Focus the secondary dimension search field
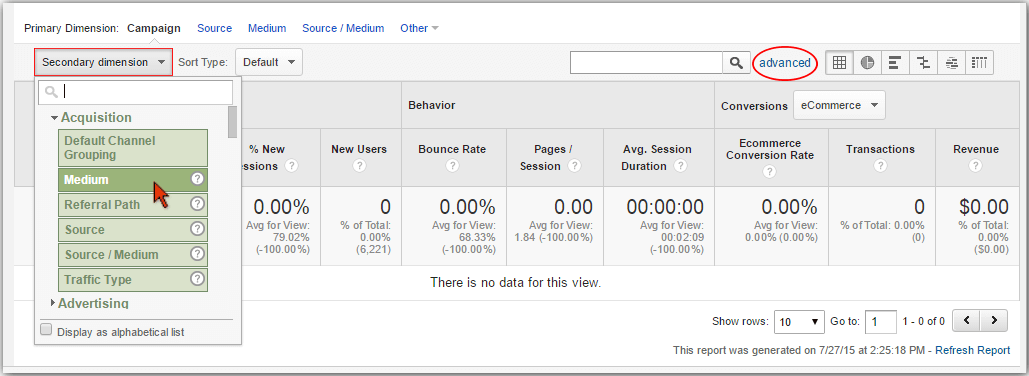The height and width of the screenshot is (376, 1029). point(135,93)
